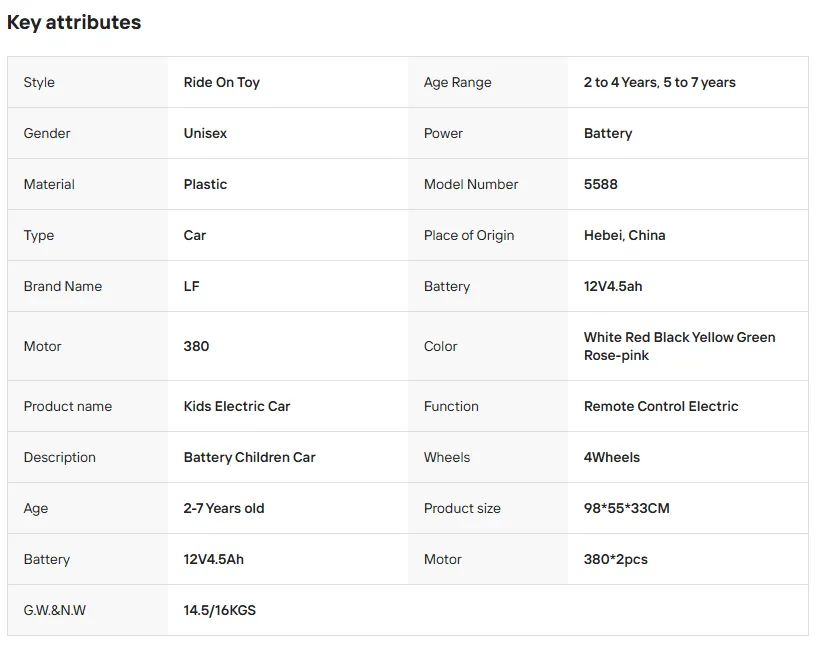828x650 pixels.
Task: Select the 4Wheels value
Action: pyautogui.click(x=611, y=457)
